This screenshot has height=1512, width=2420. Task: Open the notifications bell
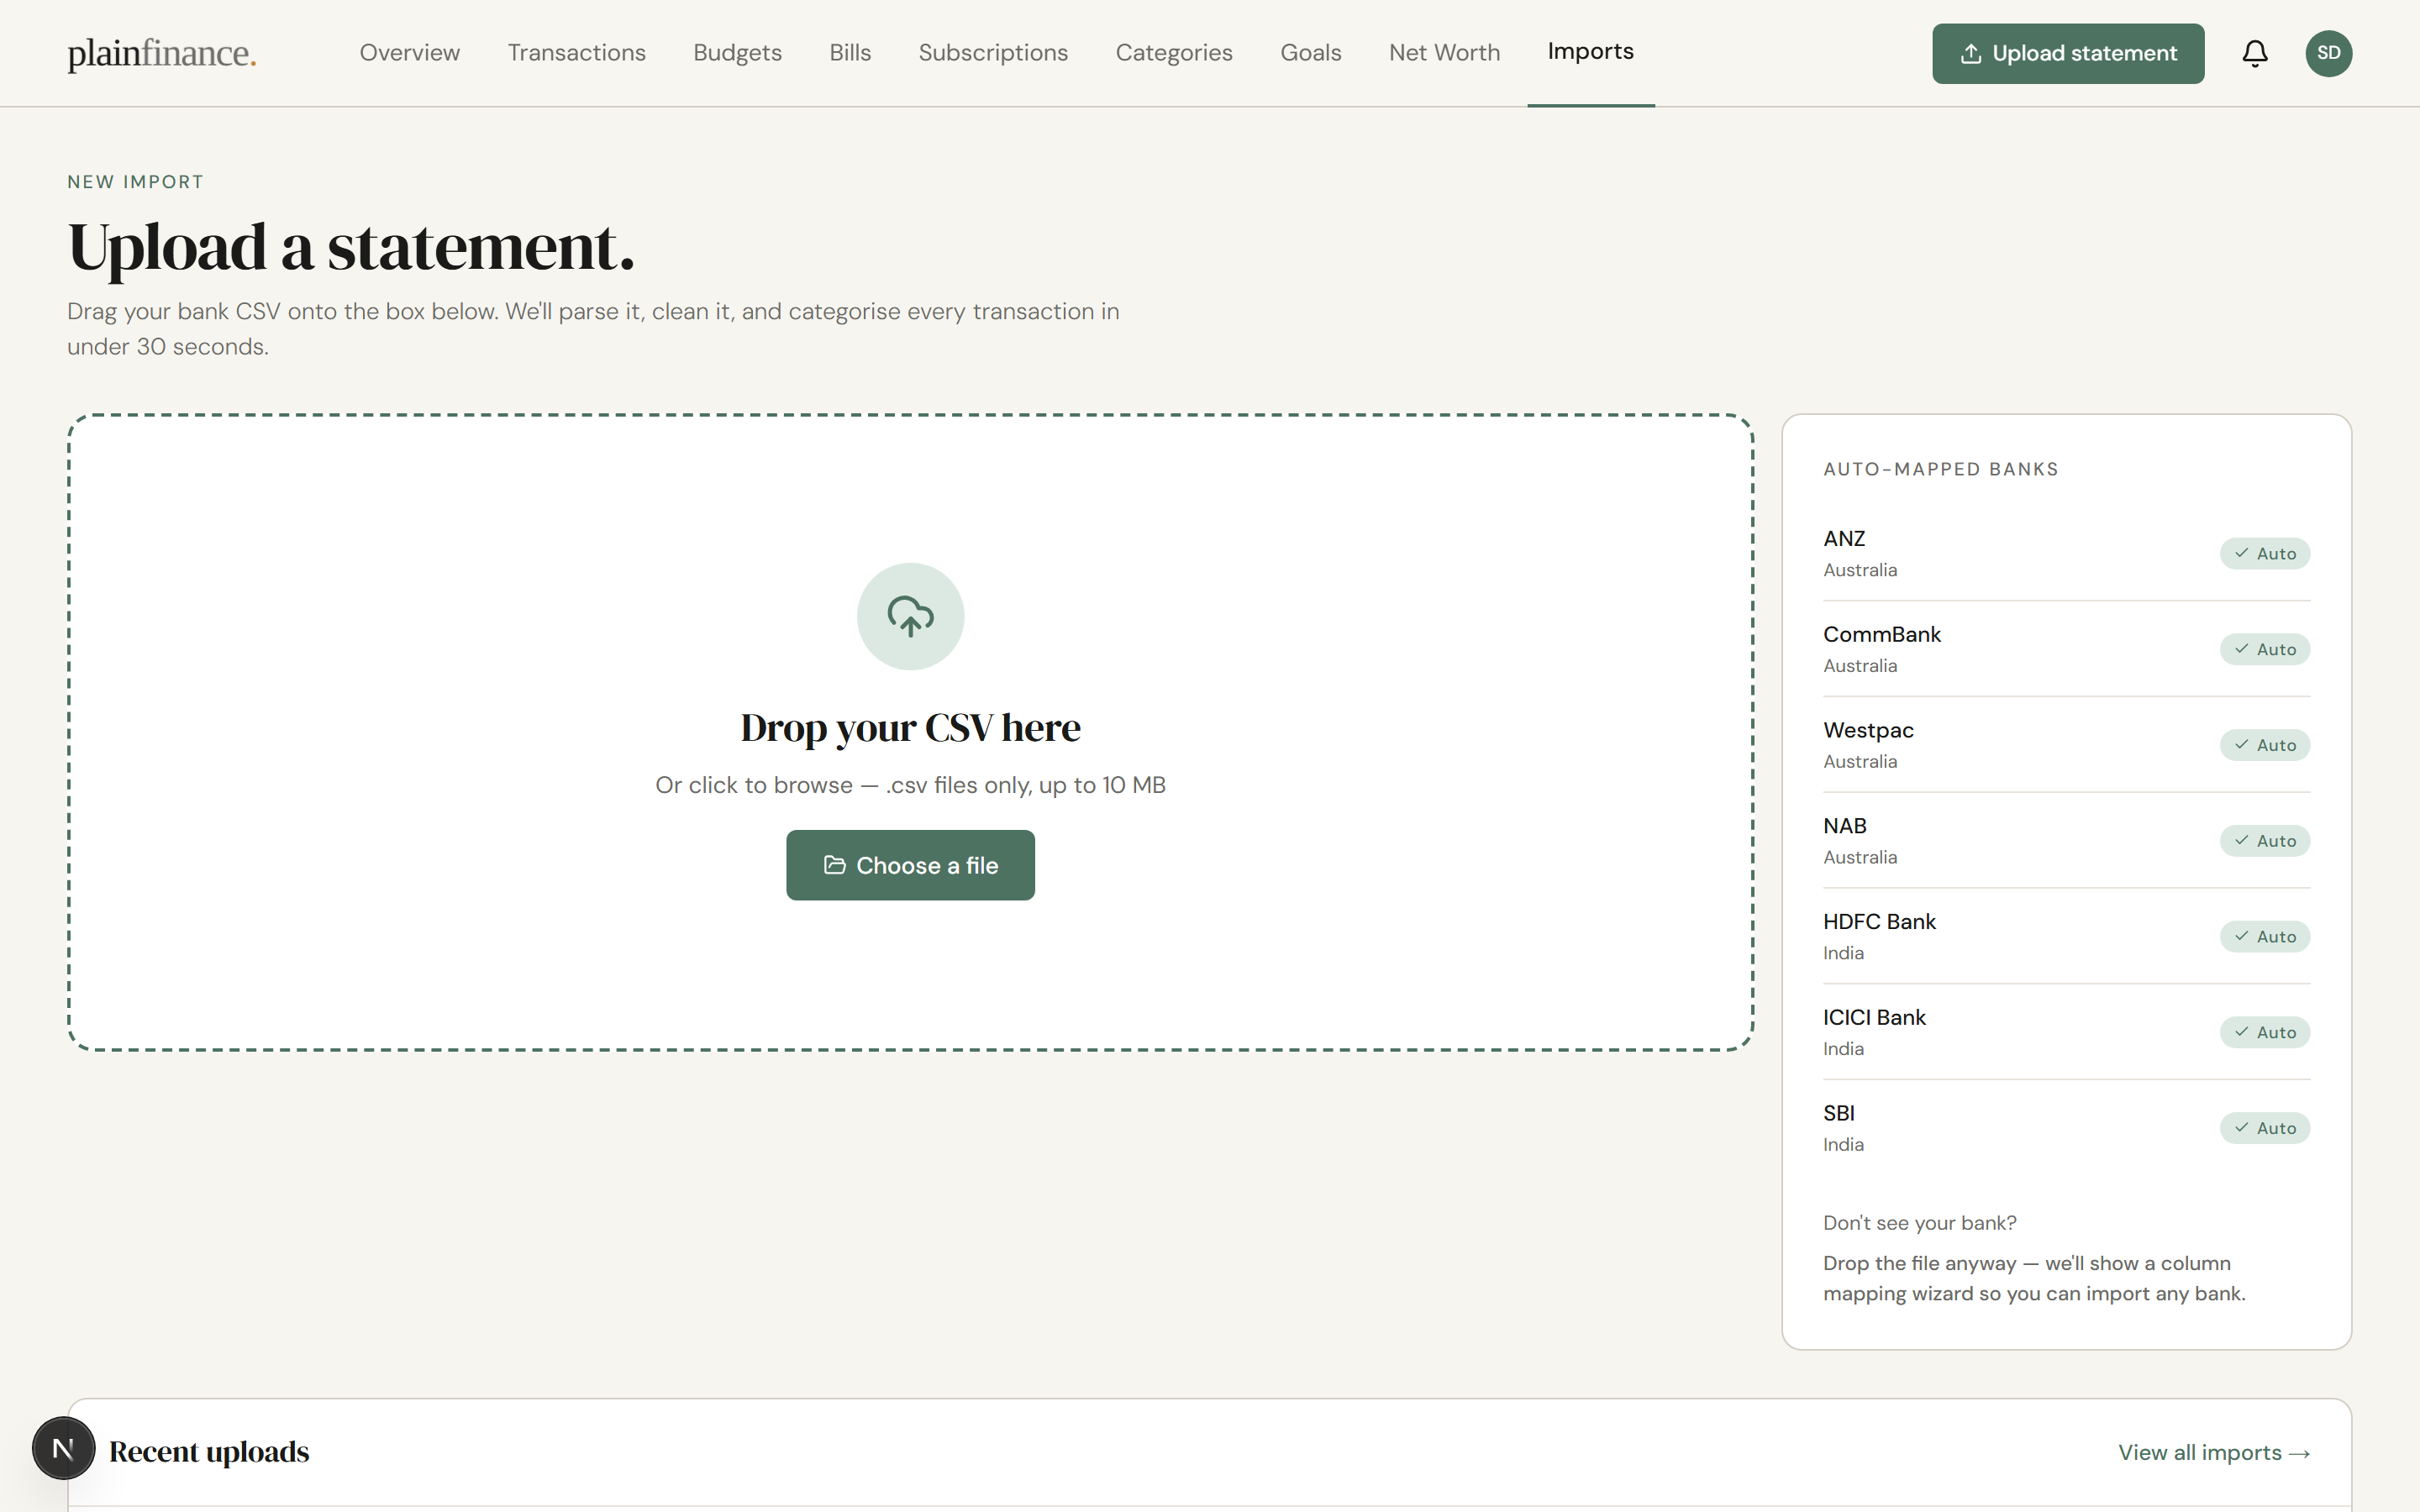(2254, 53)
